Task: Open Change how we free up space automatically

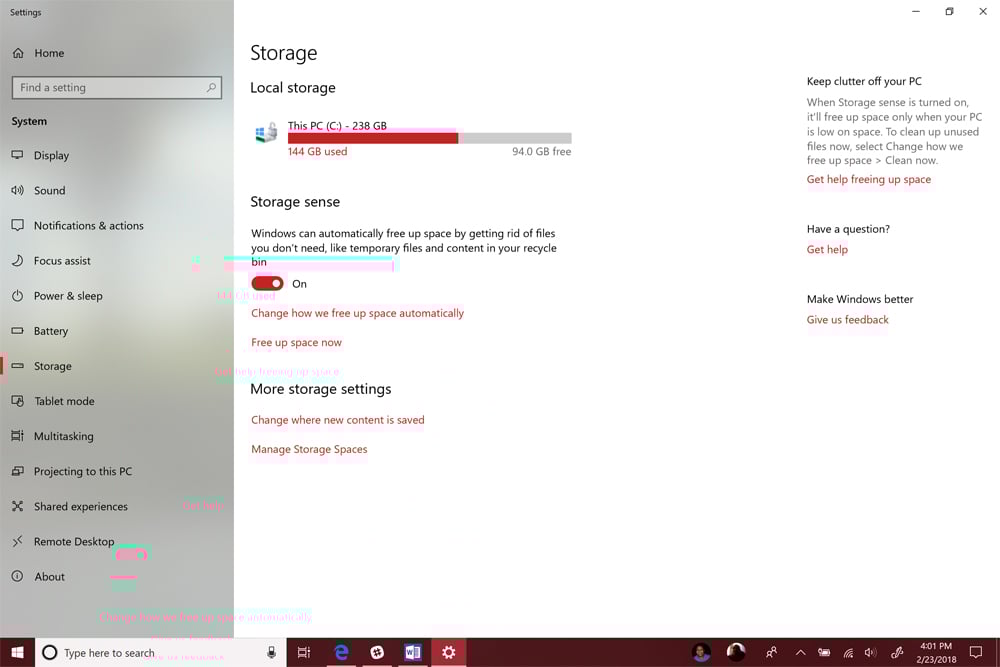Action: coord(358,313)
